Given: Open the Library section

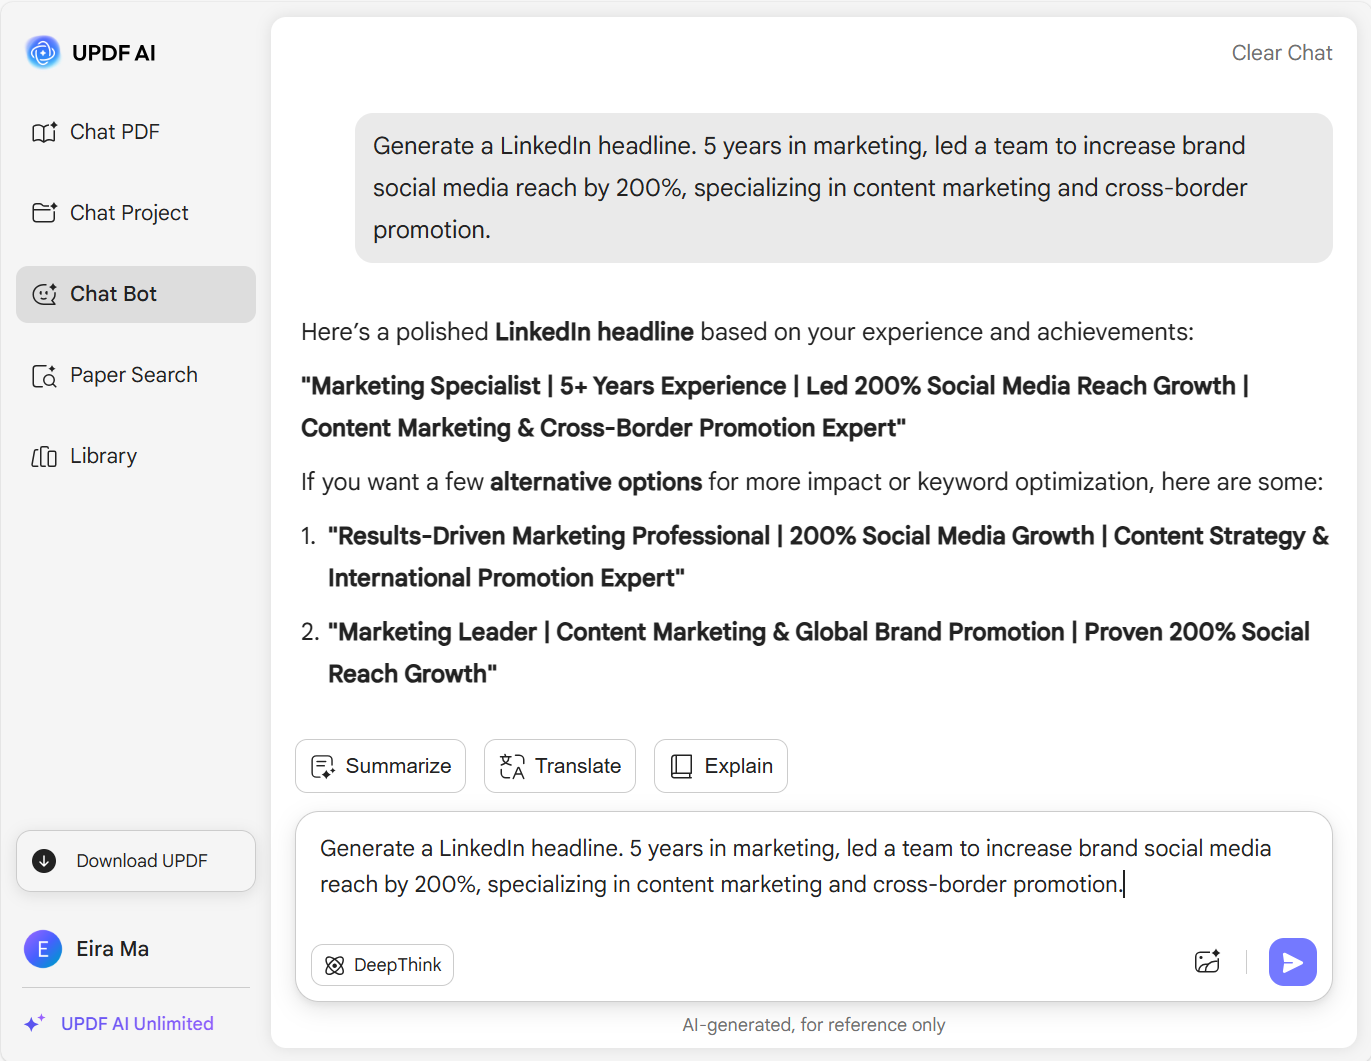Looking at the screenshot, I should [x=103, y=456].
